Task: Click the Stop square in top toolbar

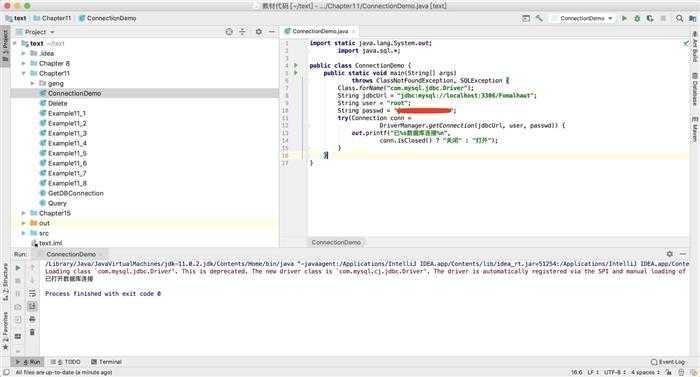Action: coord(663,18)
